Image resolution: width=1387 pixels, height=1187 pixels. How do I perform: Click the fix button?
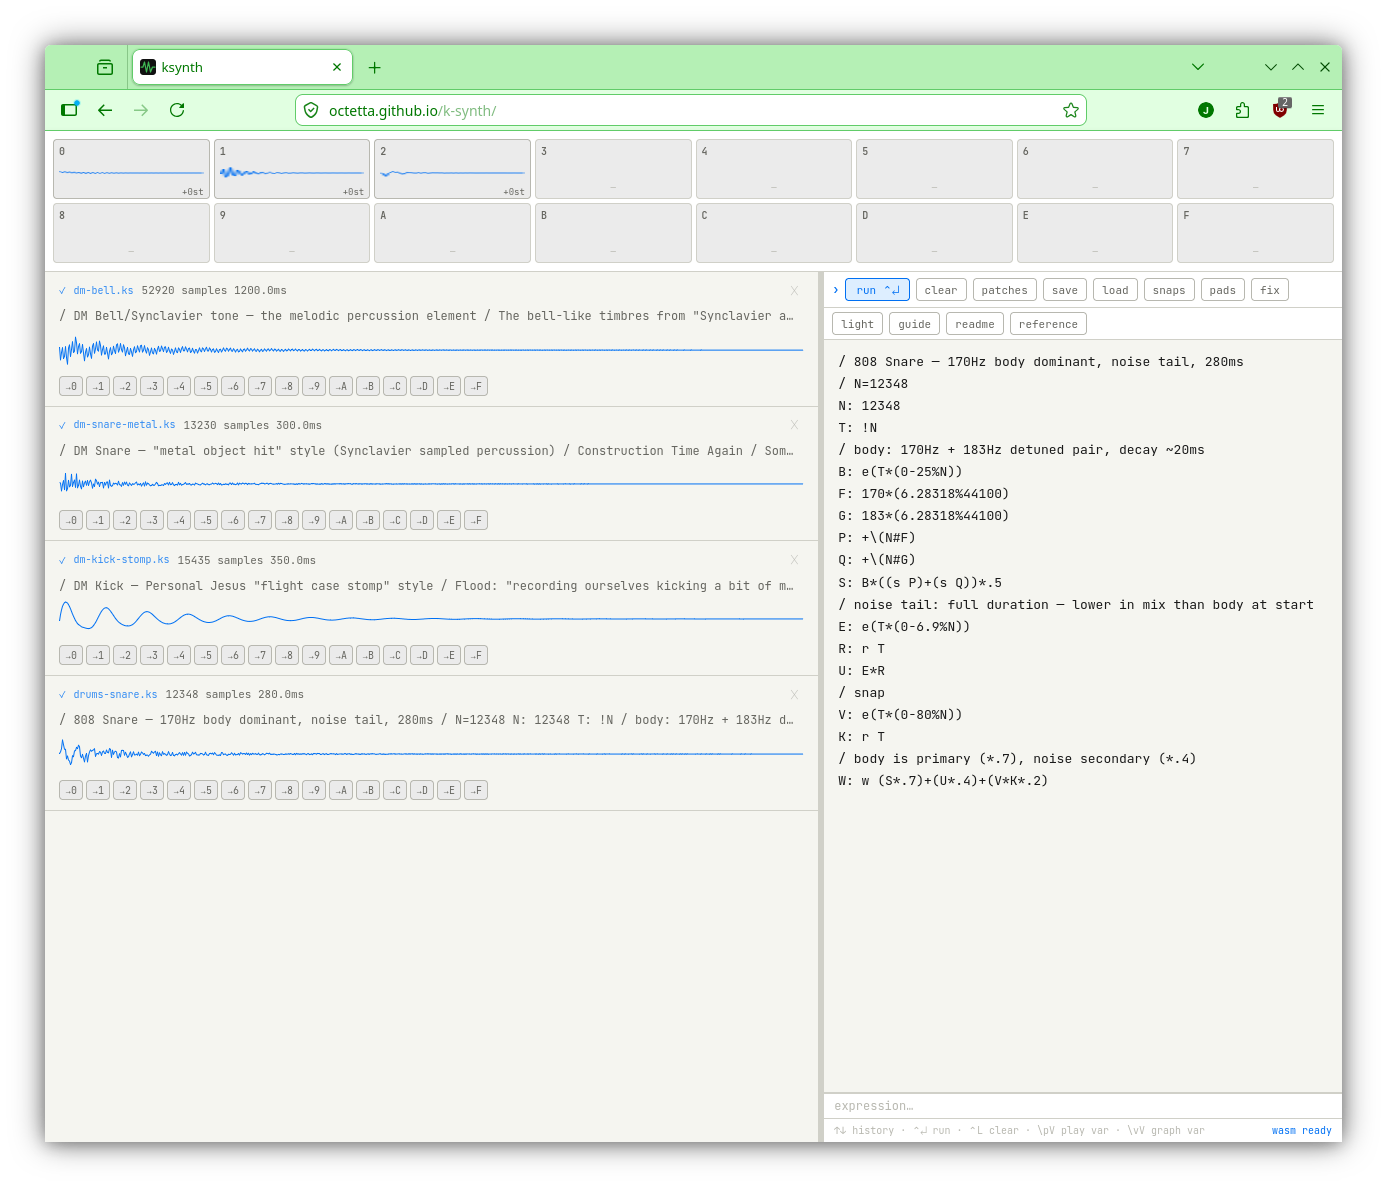pos(1269,290)
